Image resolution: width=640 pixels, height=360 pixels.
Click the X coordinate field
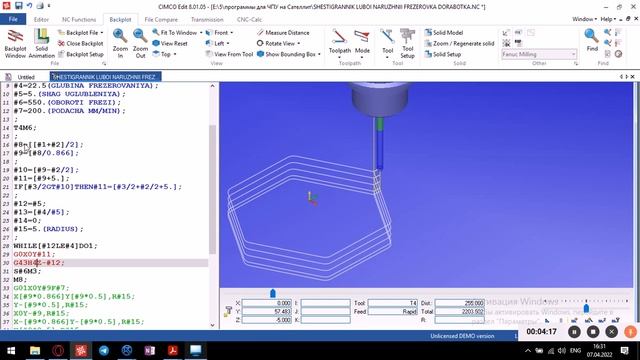[x=267, y=303]
